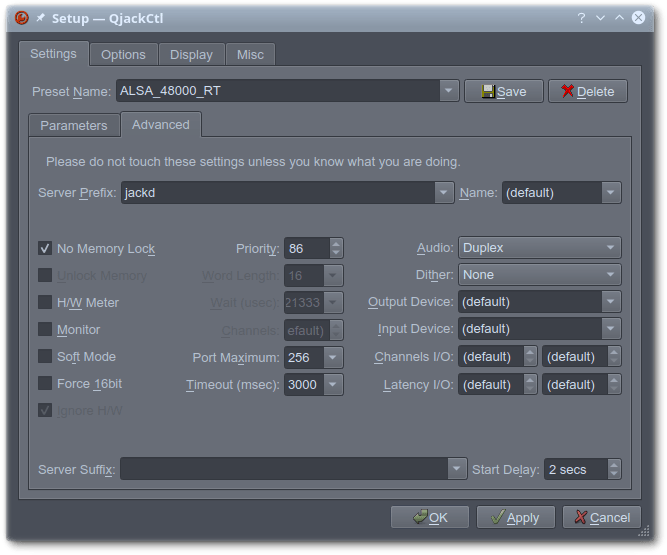Open the Display tab
Viewport: 667px width, 555px height.
click(x=191, y=54)
